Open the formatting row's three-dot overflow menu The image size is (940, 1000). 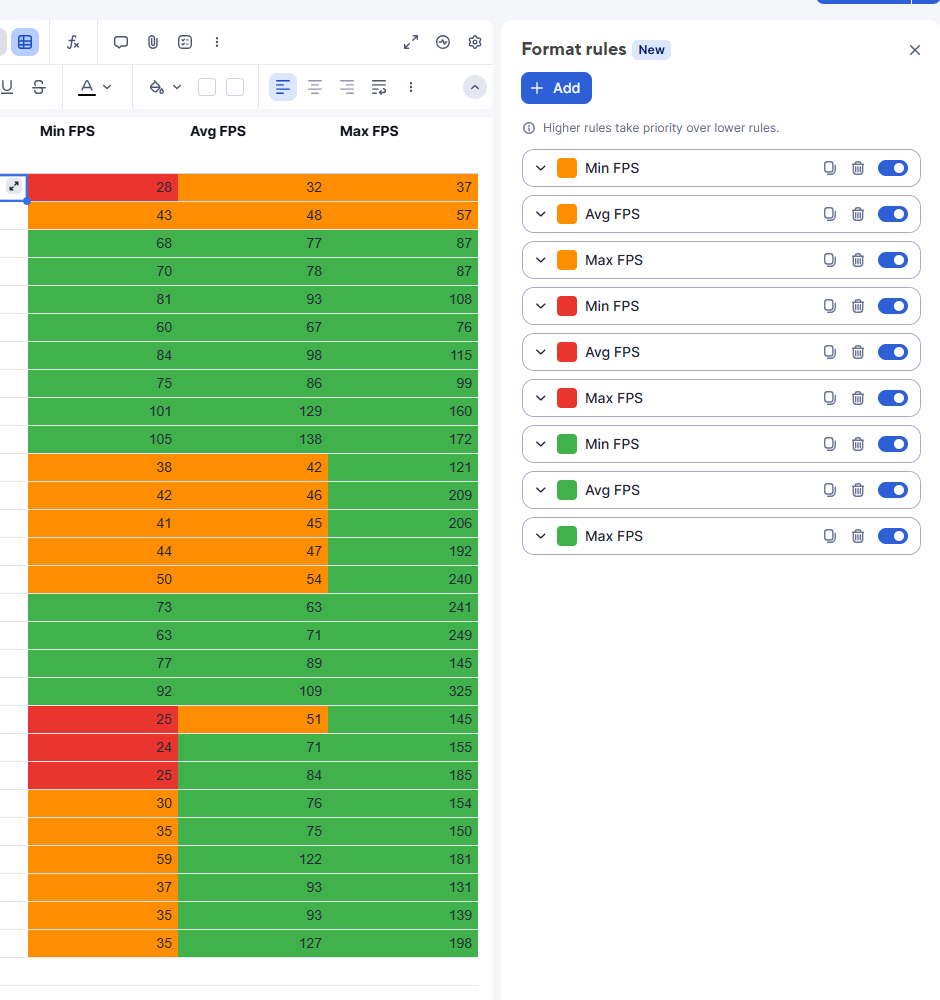tap(411, 87)
